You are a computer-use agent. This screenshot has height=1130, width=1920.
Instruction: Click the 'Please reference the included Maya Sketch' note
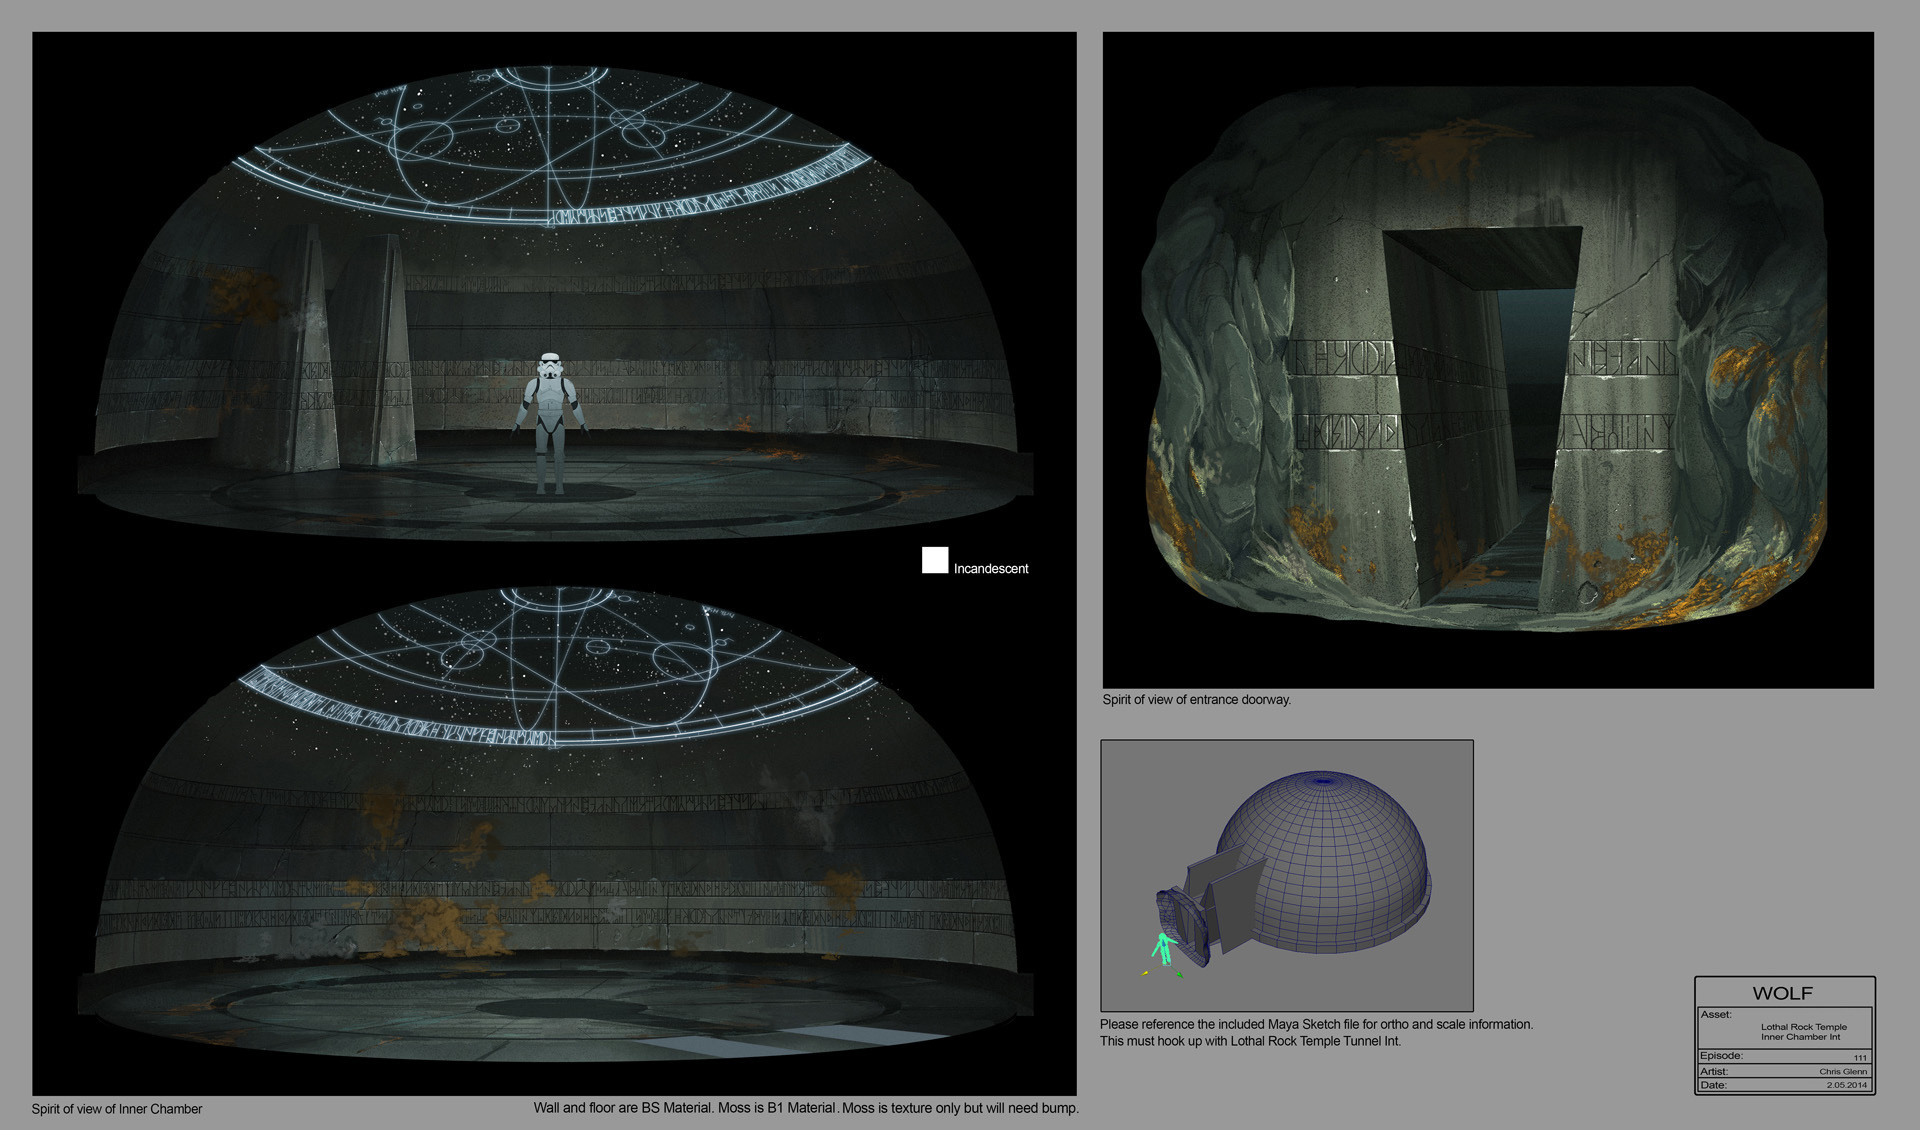1317,1024
